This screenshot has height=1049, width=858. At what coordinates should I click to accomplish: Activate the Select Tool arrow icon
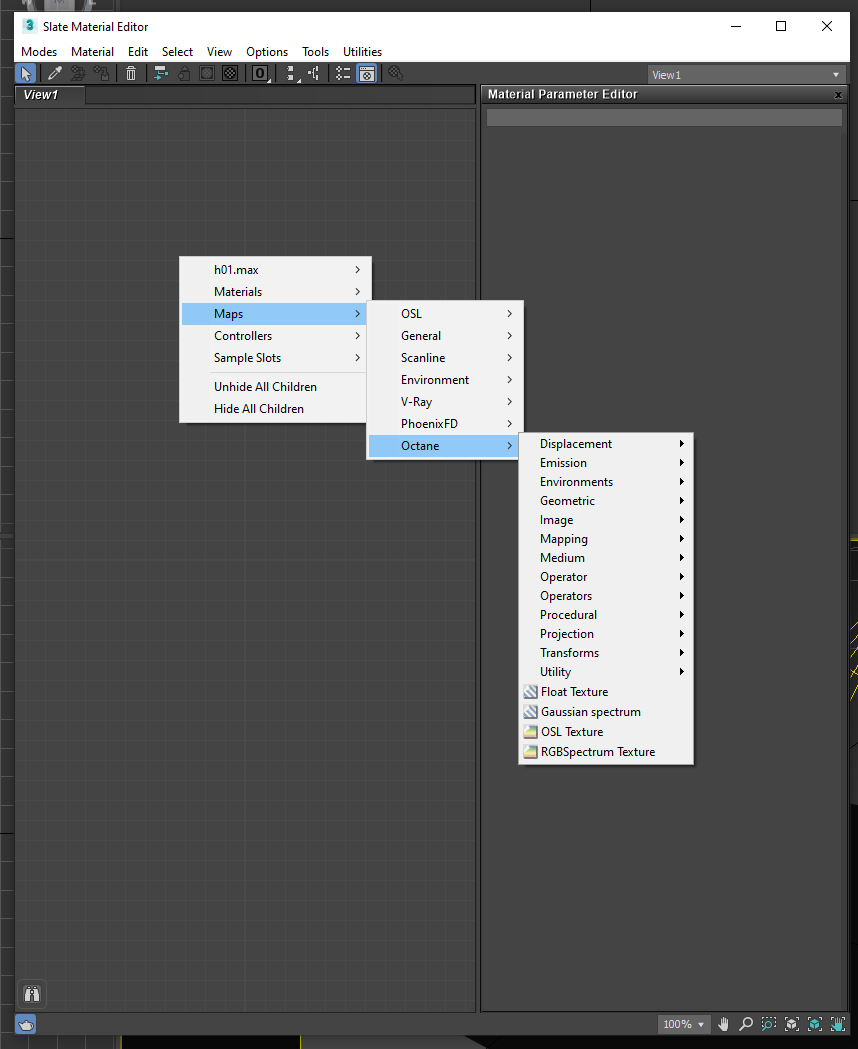point(26,74)
